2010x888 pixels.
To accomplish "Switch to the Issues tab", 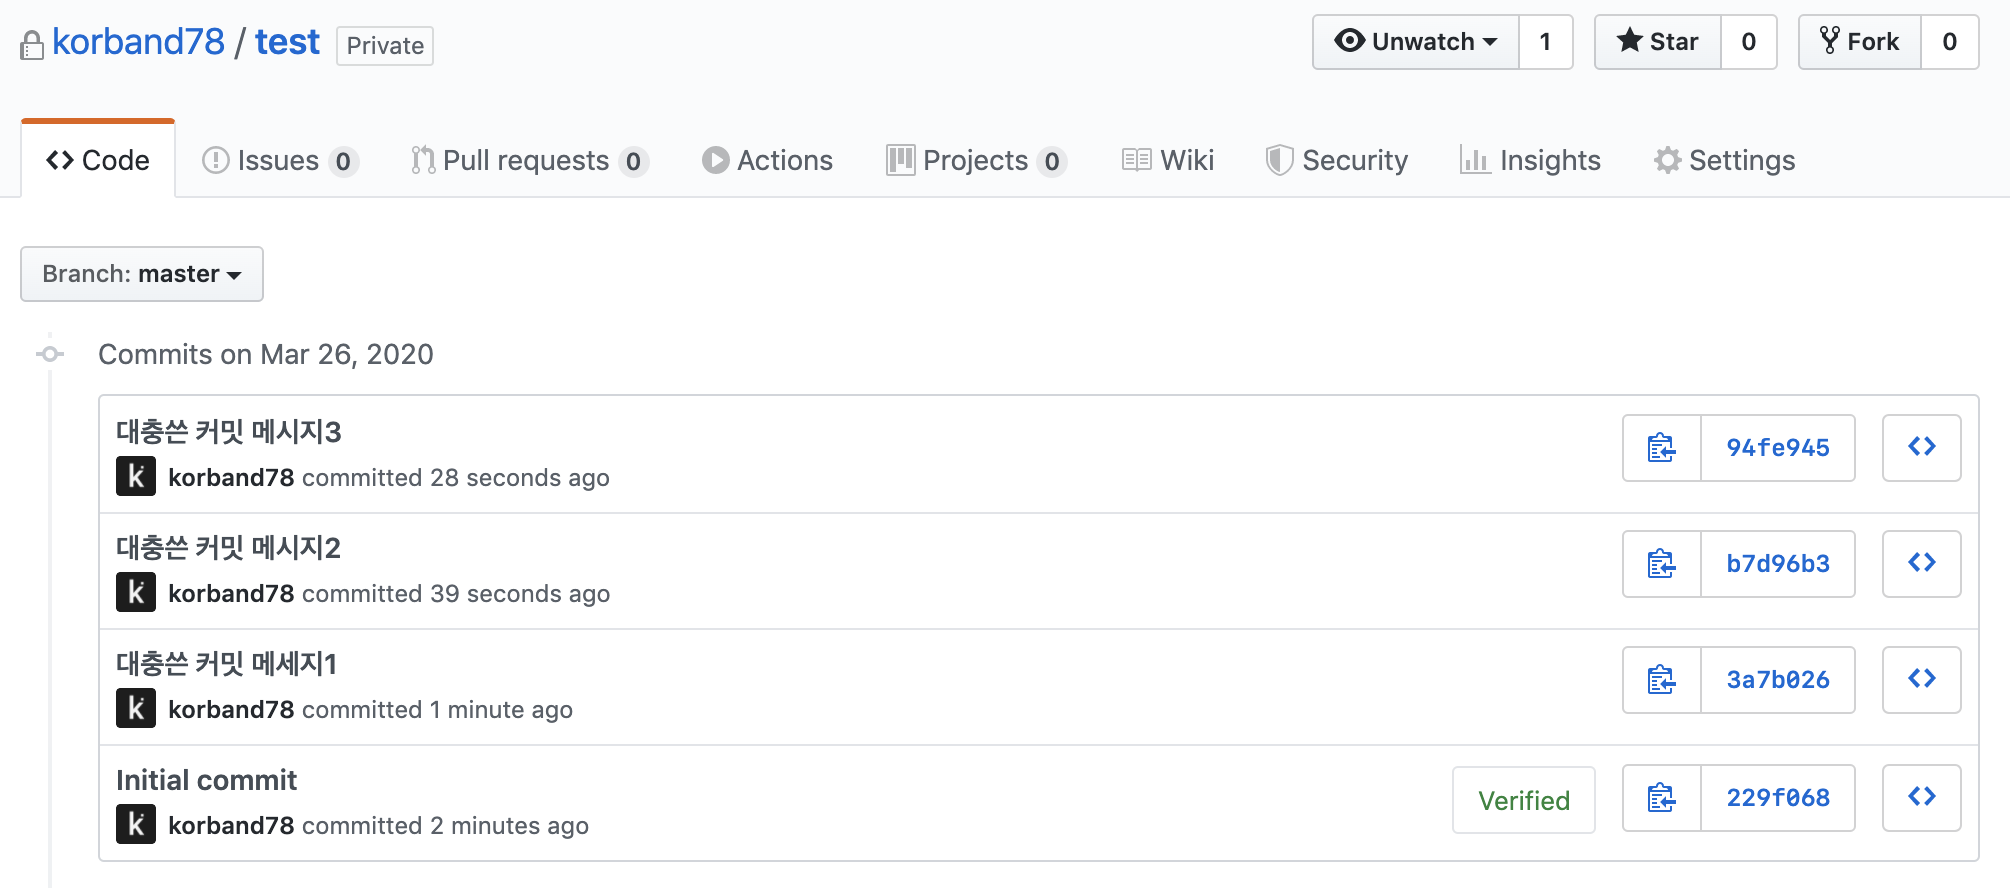I will 280,161.
